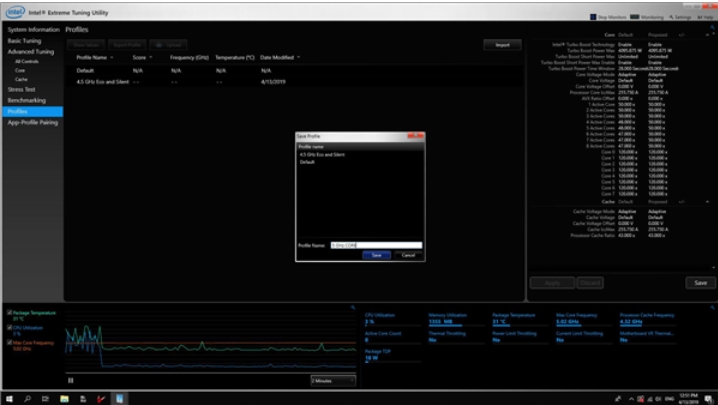Select Core under Advanced Tuning
Image resolution: width=718 pixels, height=405 pixels.
click(x=20, y=71)
